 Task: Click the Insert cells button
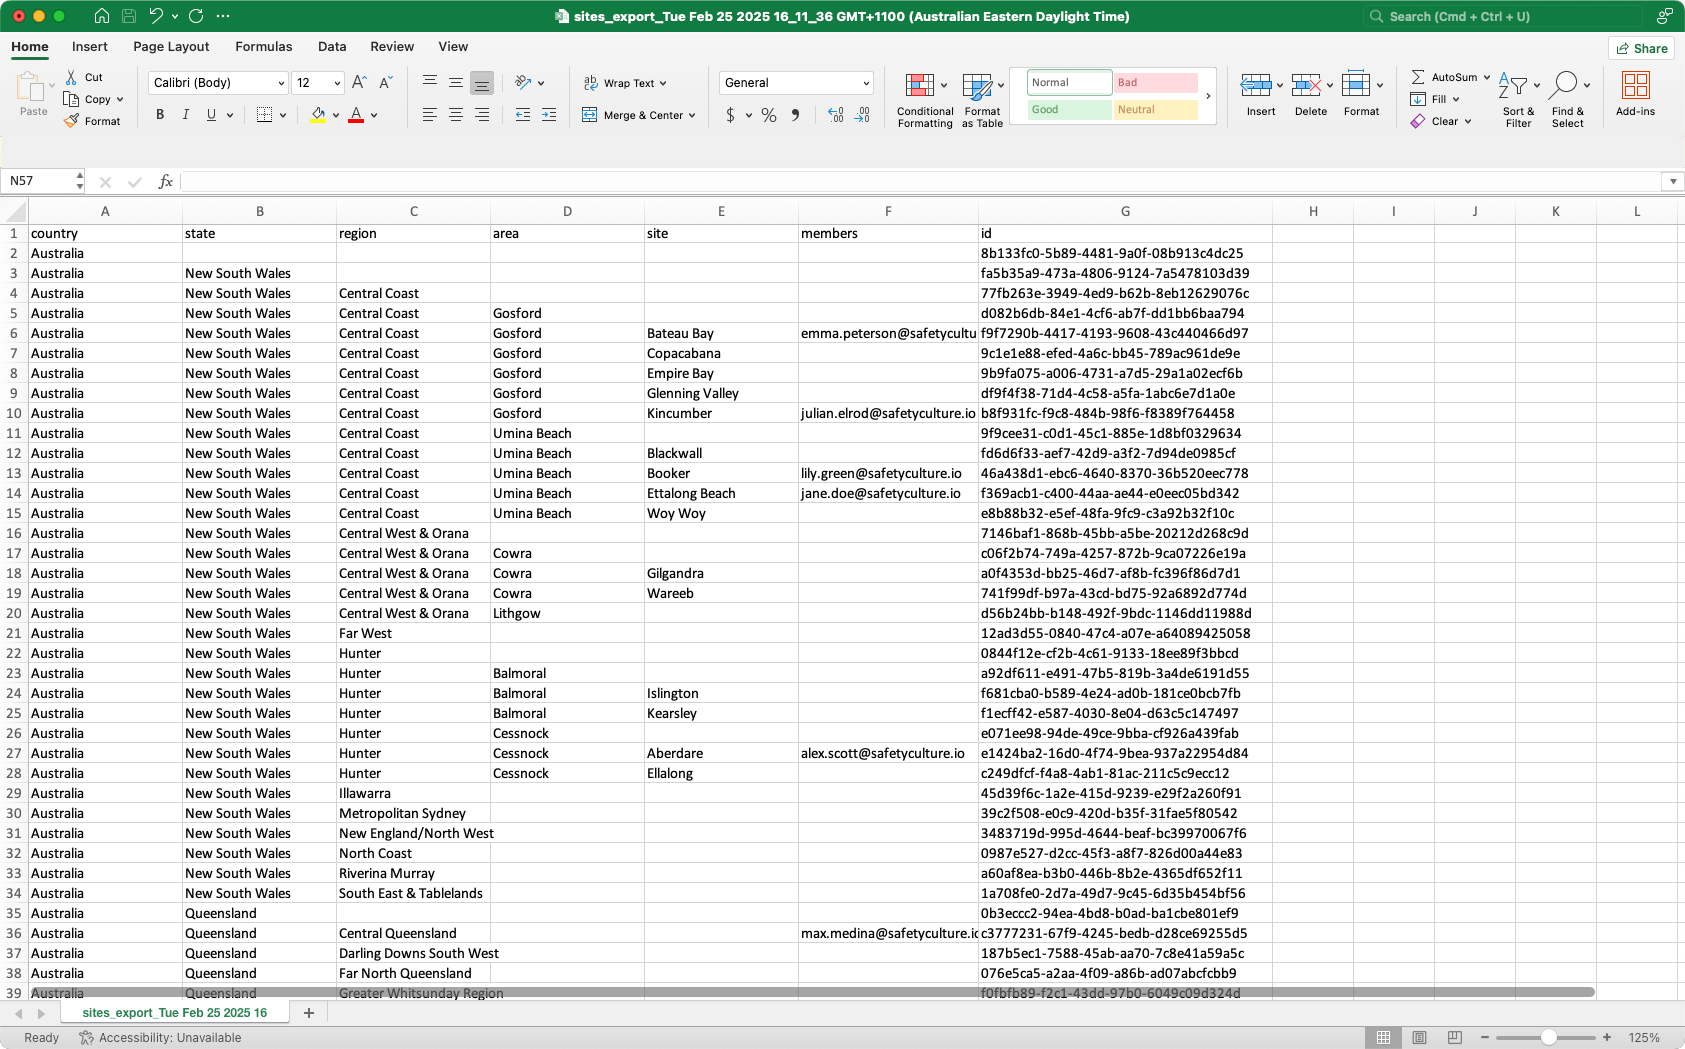click(x=1261, y=94)
